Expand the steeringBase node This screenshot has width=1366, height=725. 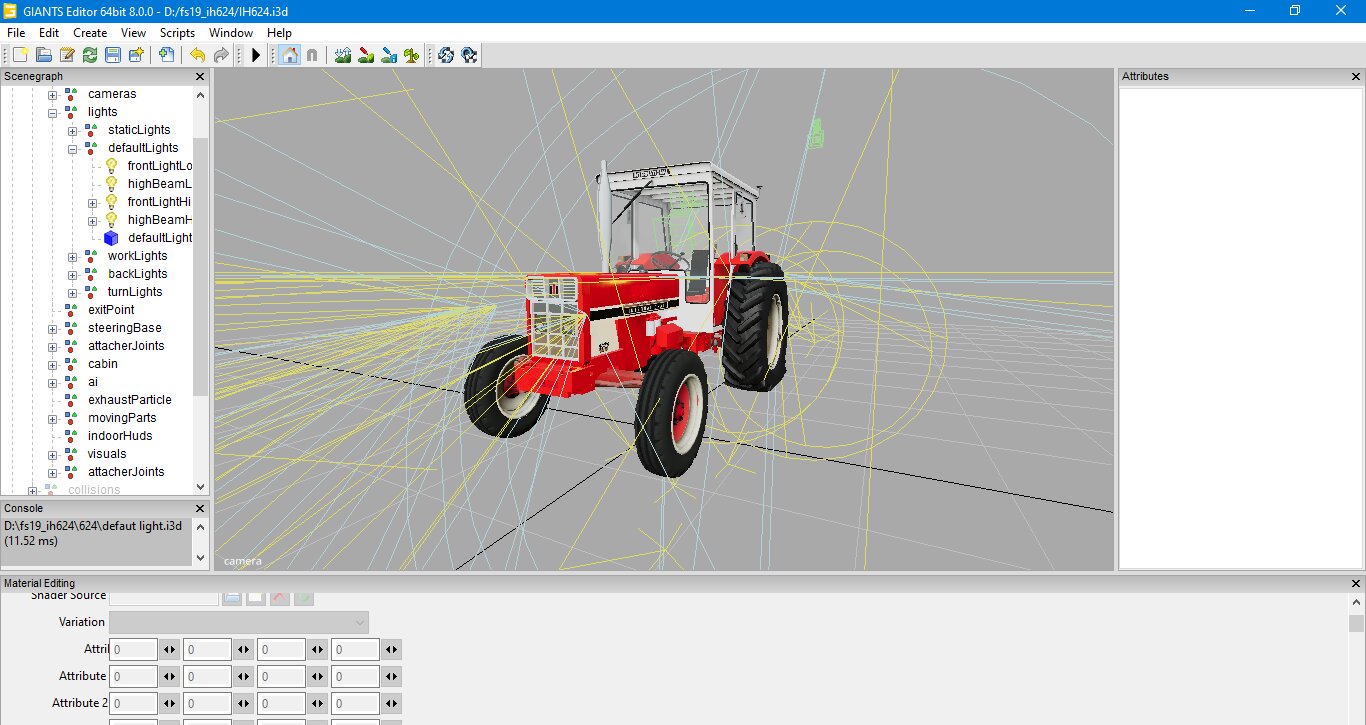pyautogui.click(x=52, y=328)
